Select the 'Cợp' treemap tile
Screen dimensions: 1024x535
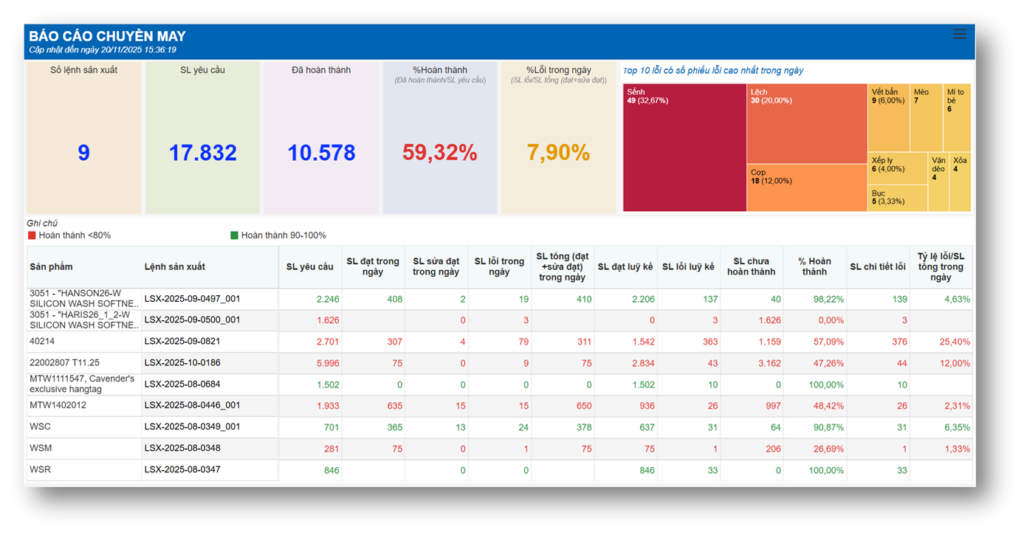pos(806,188)
